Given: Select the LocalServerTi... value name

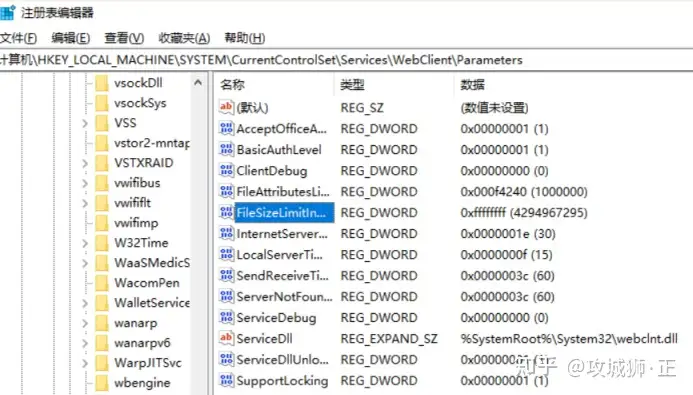Looking at the screenshot, I should coord(279,254).
